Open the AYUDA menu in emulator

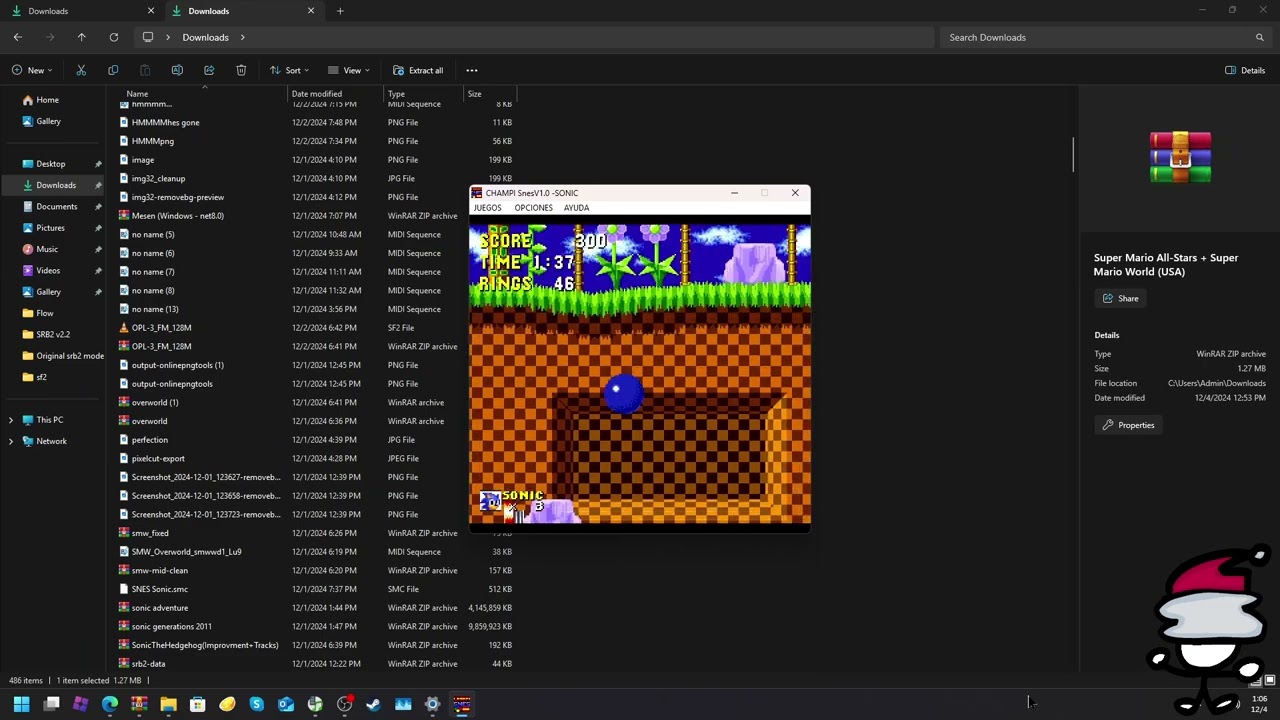[x=576, y=208]
